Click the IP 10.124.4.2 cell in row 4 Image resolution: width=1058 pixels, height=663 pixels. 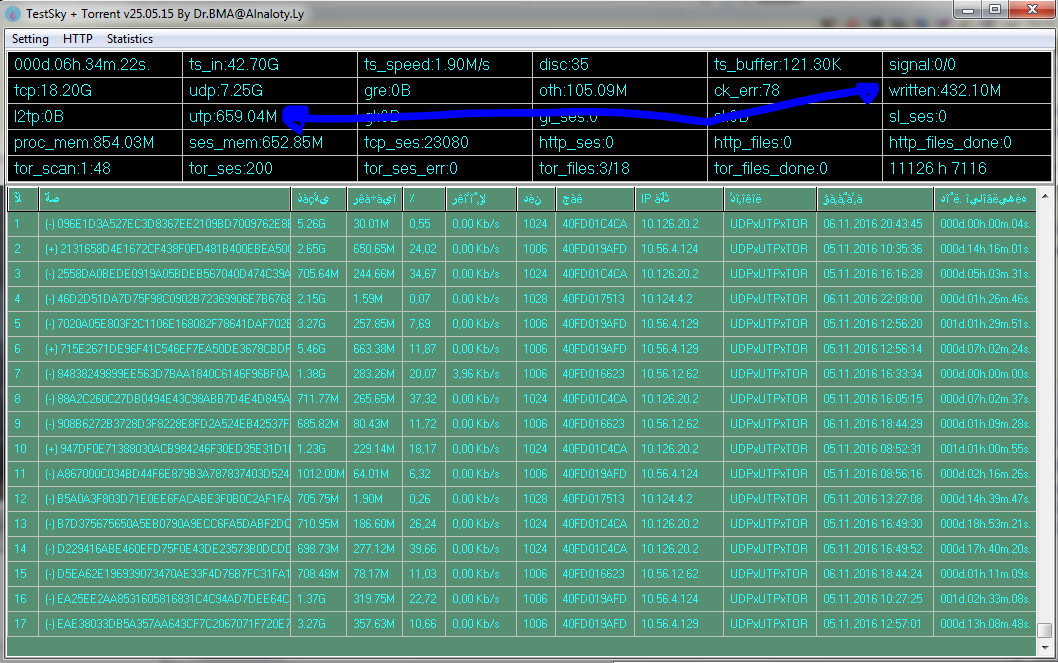679,299
